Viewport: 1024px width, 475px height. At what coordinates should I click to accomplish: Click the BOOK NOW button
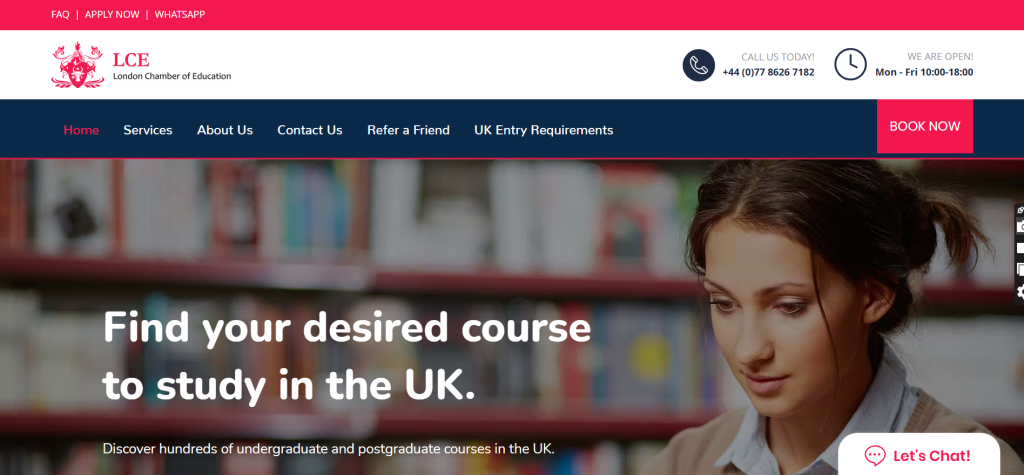(x=925, y=126)
